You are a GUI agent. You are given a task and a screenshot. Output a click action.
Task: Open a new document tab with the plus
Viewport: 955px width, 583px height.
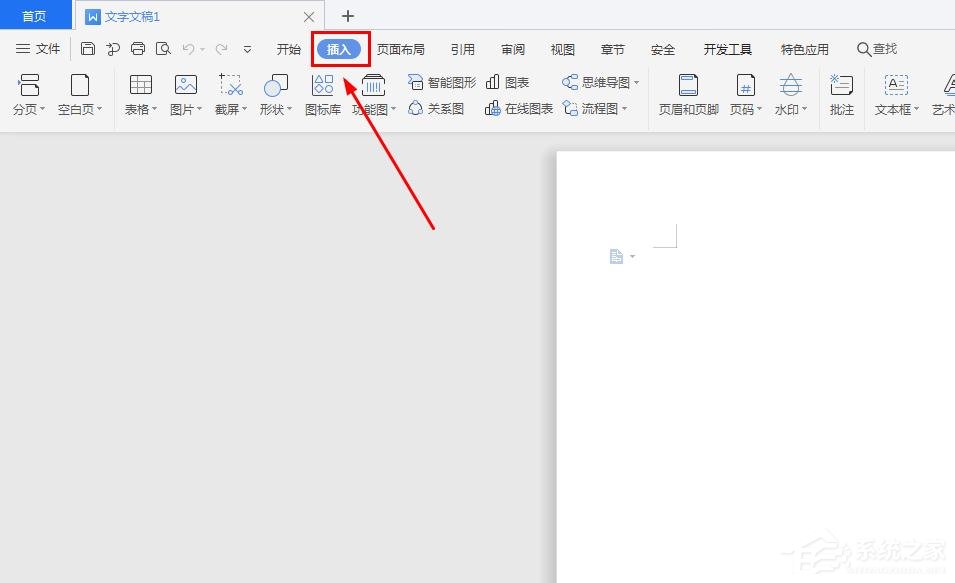348,16
